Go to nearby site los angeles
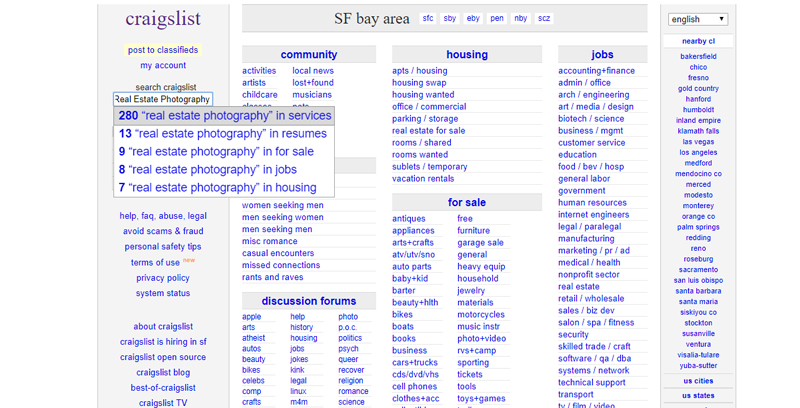Image resolution: width=800 pixels, height=408 pixels. click(698, 152)
